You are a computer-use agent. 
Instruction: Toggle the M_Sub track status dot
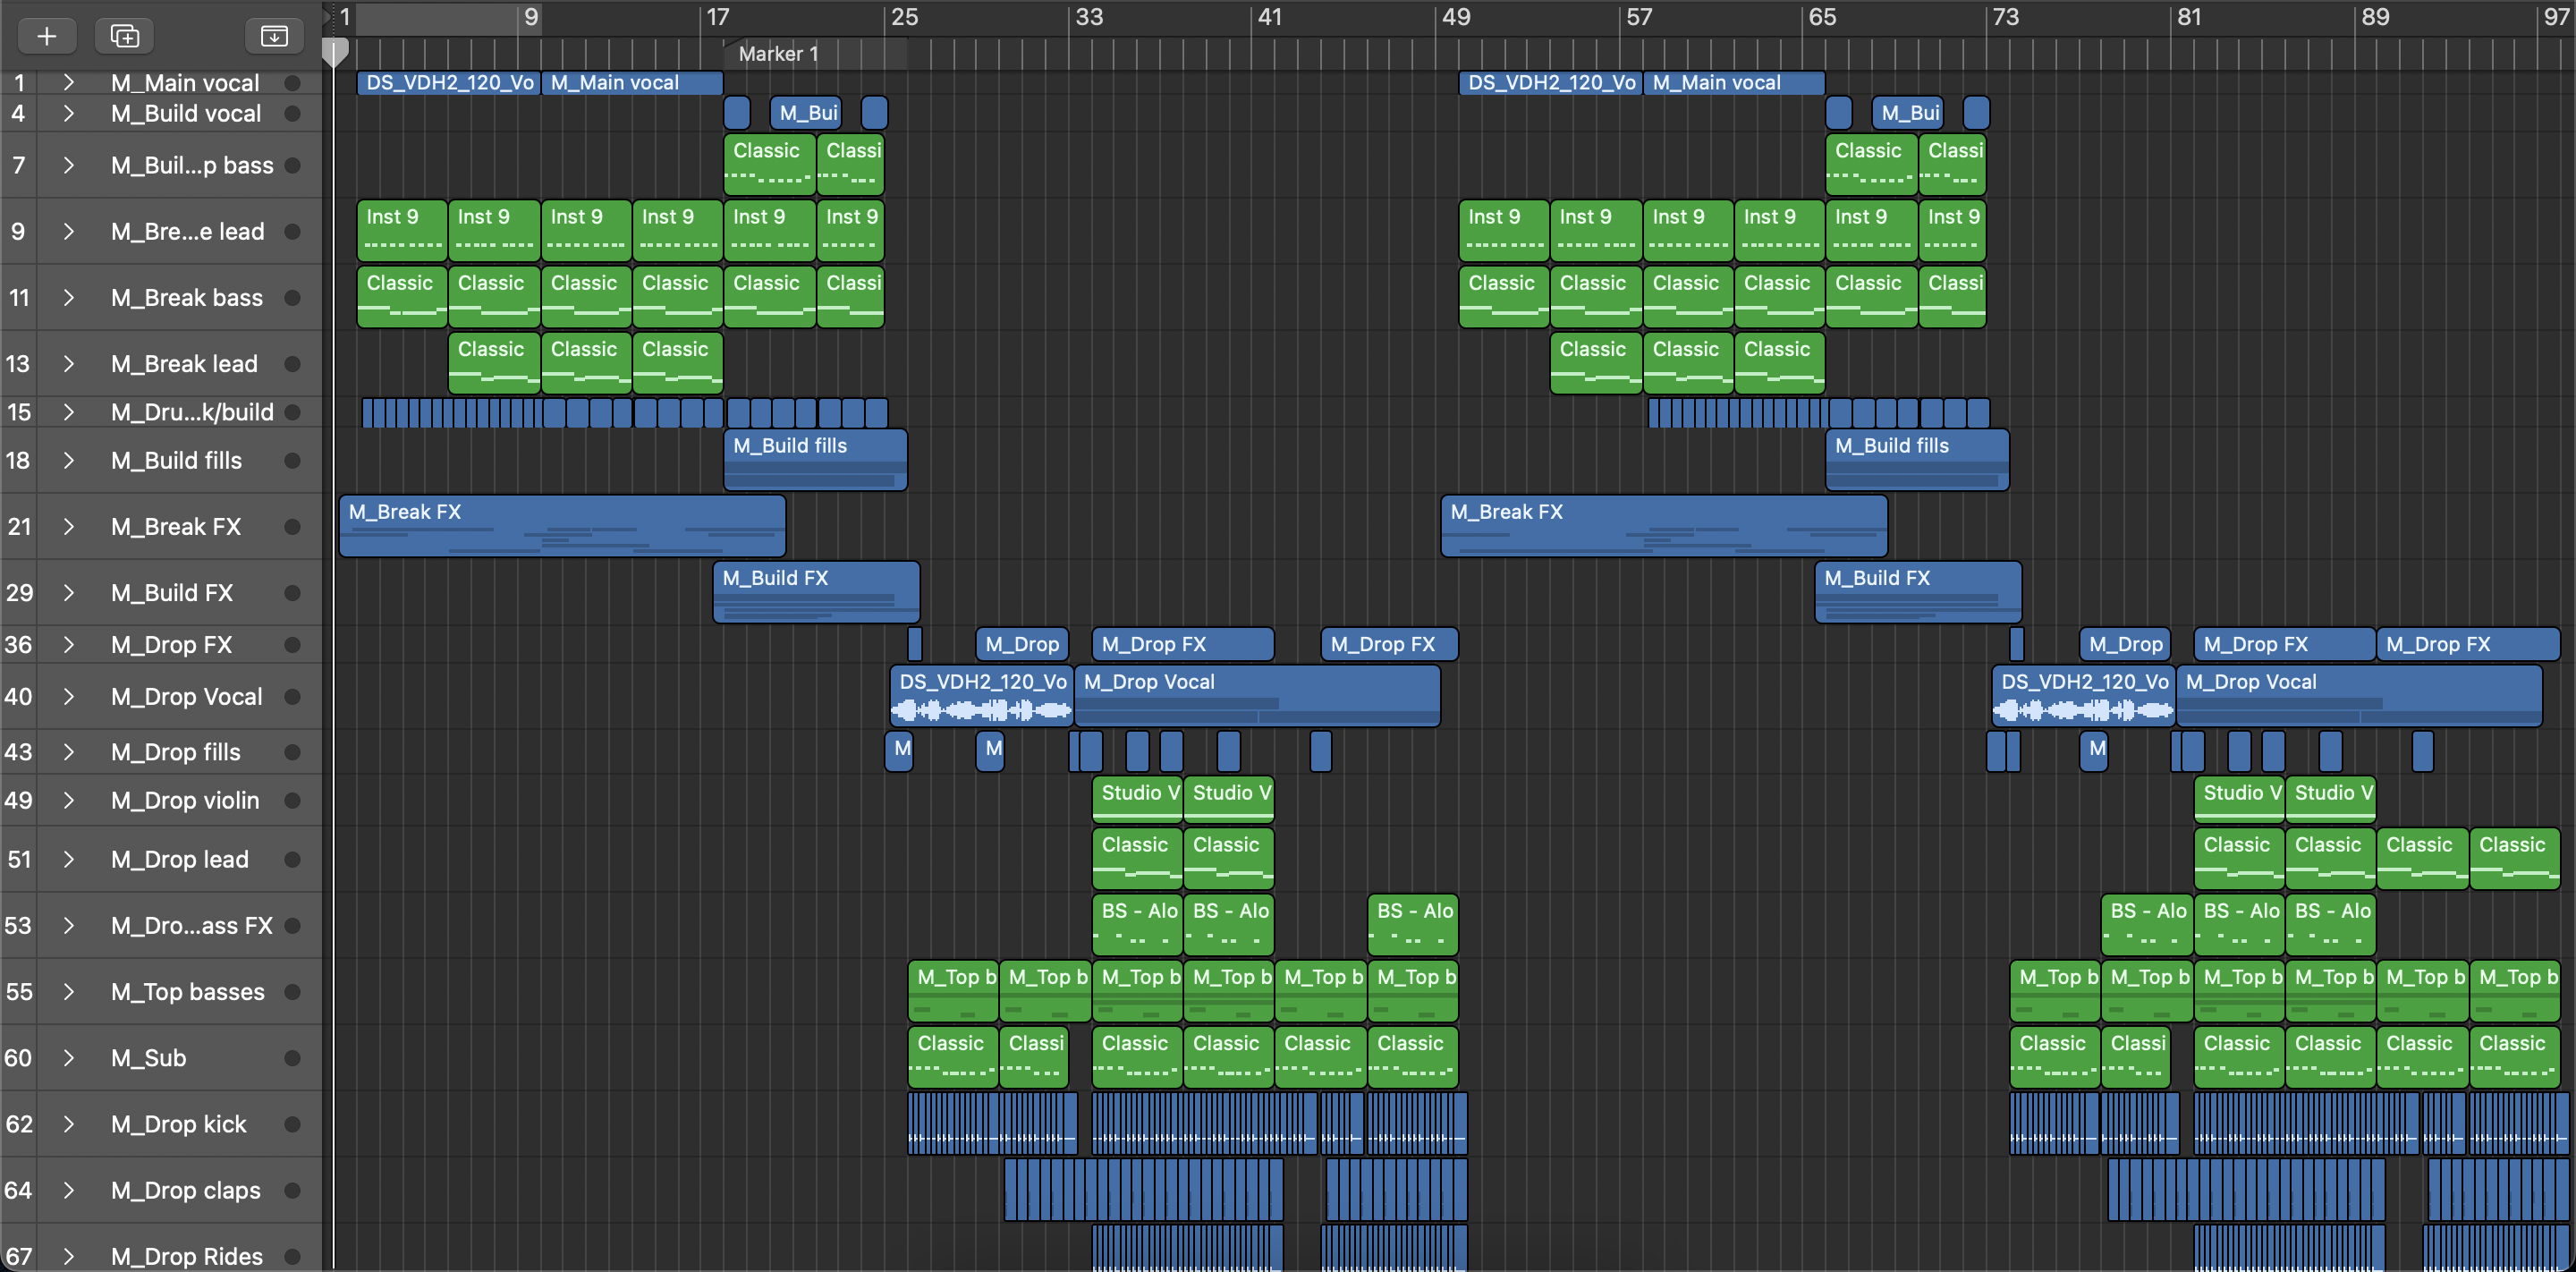[292, 1058]
